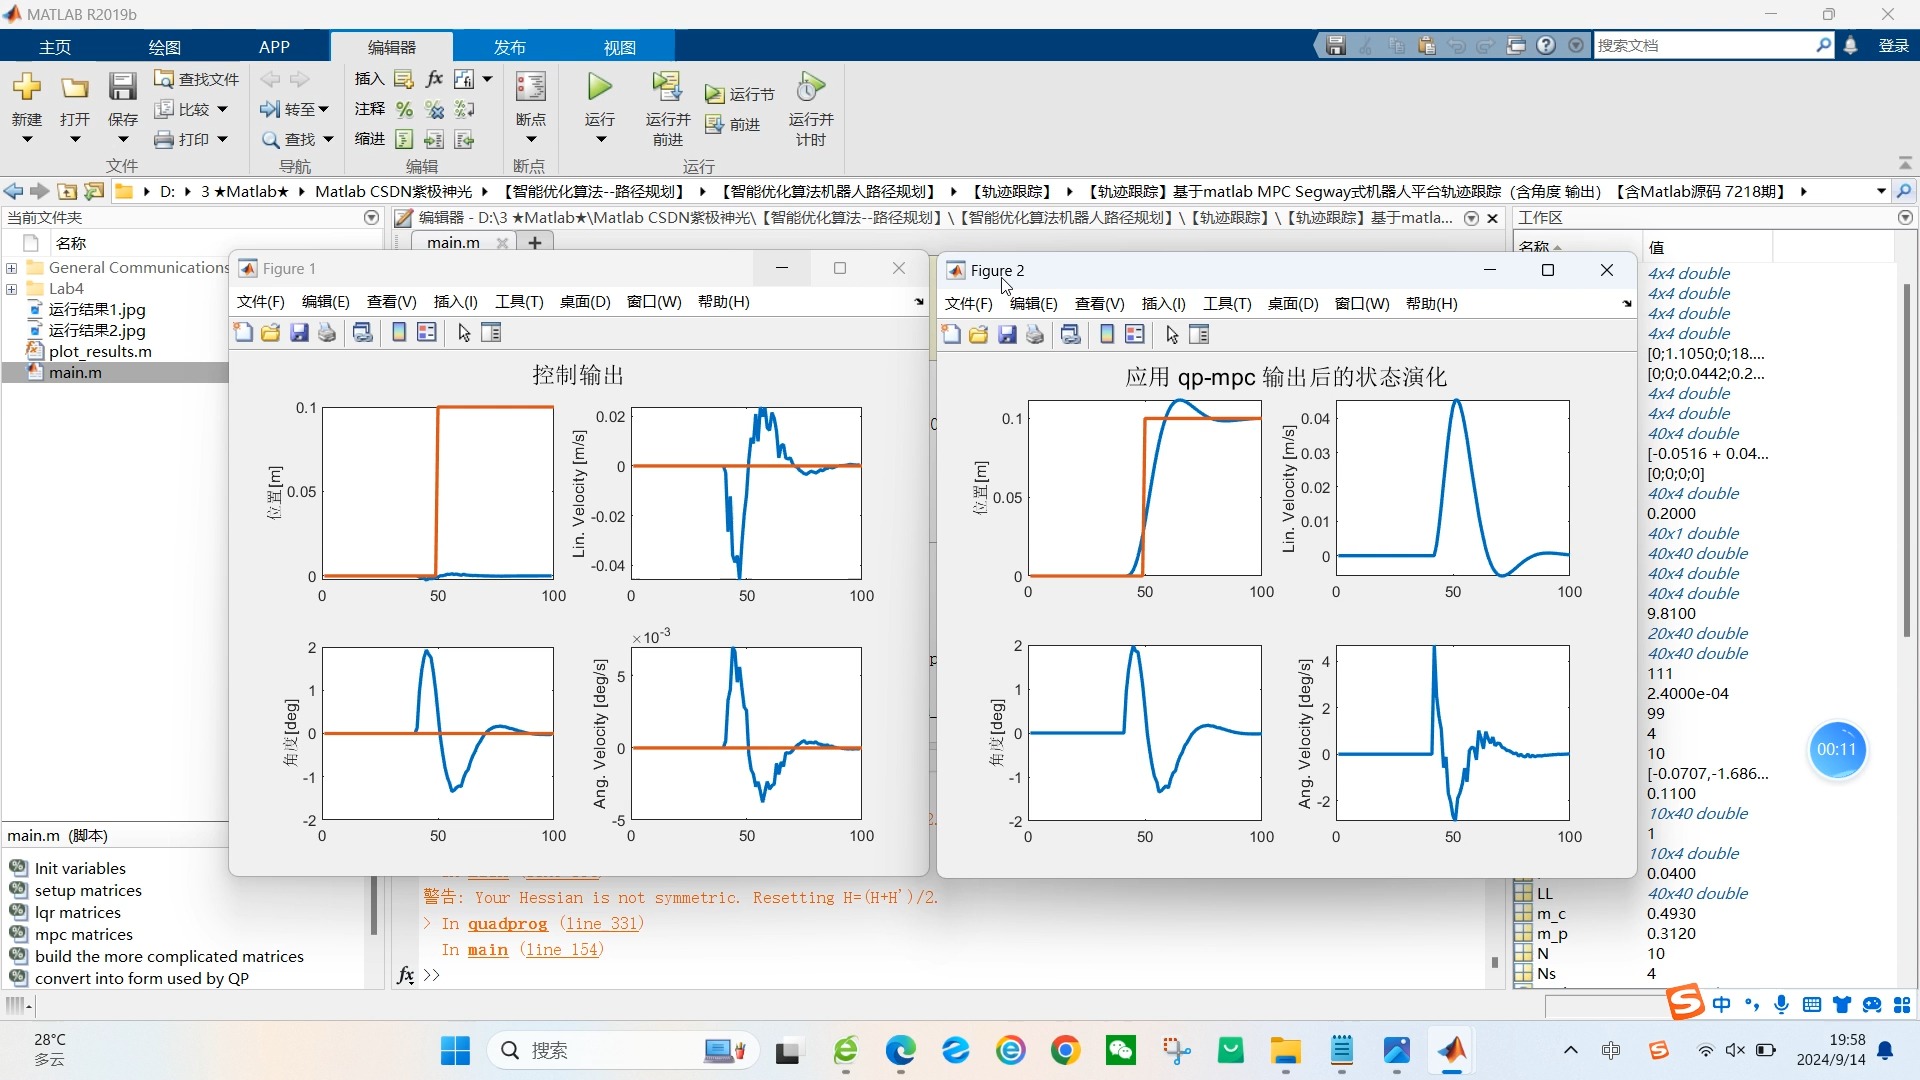This screenshot has height=1080, width=1920.
Task: Insert a colorbar in Figure 1
Action: pyautogui.click(x=398, y=333)
